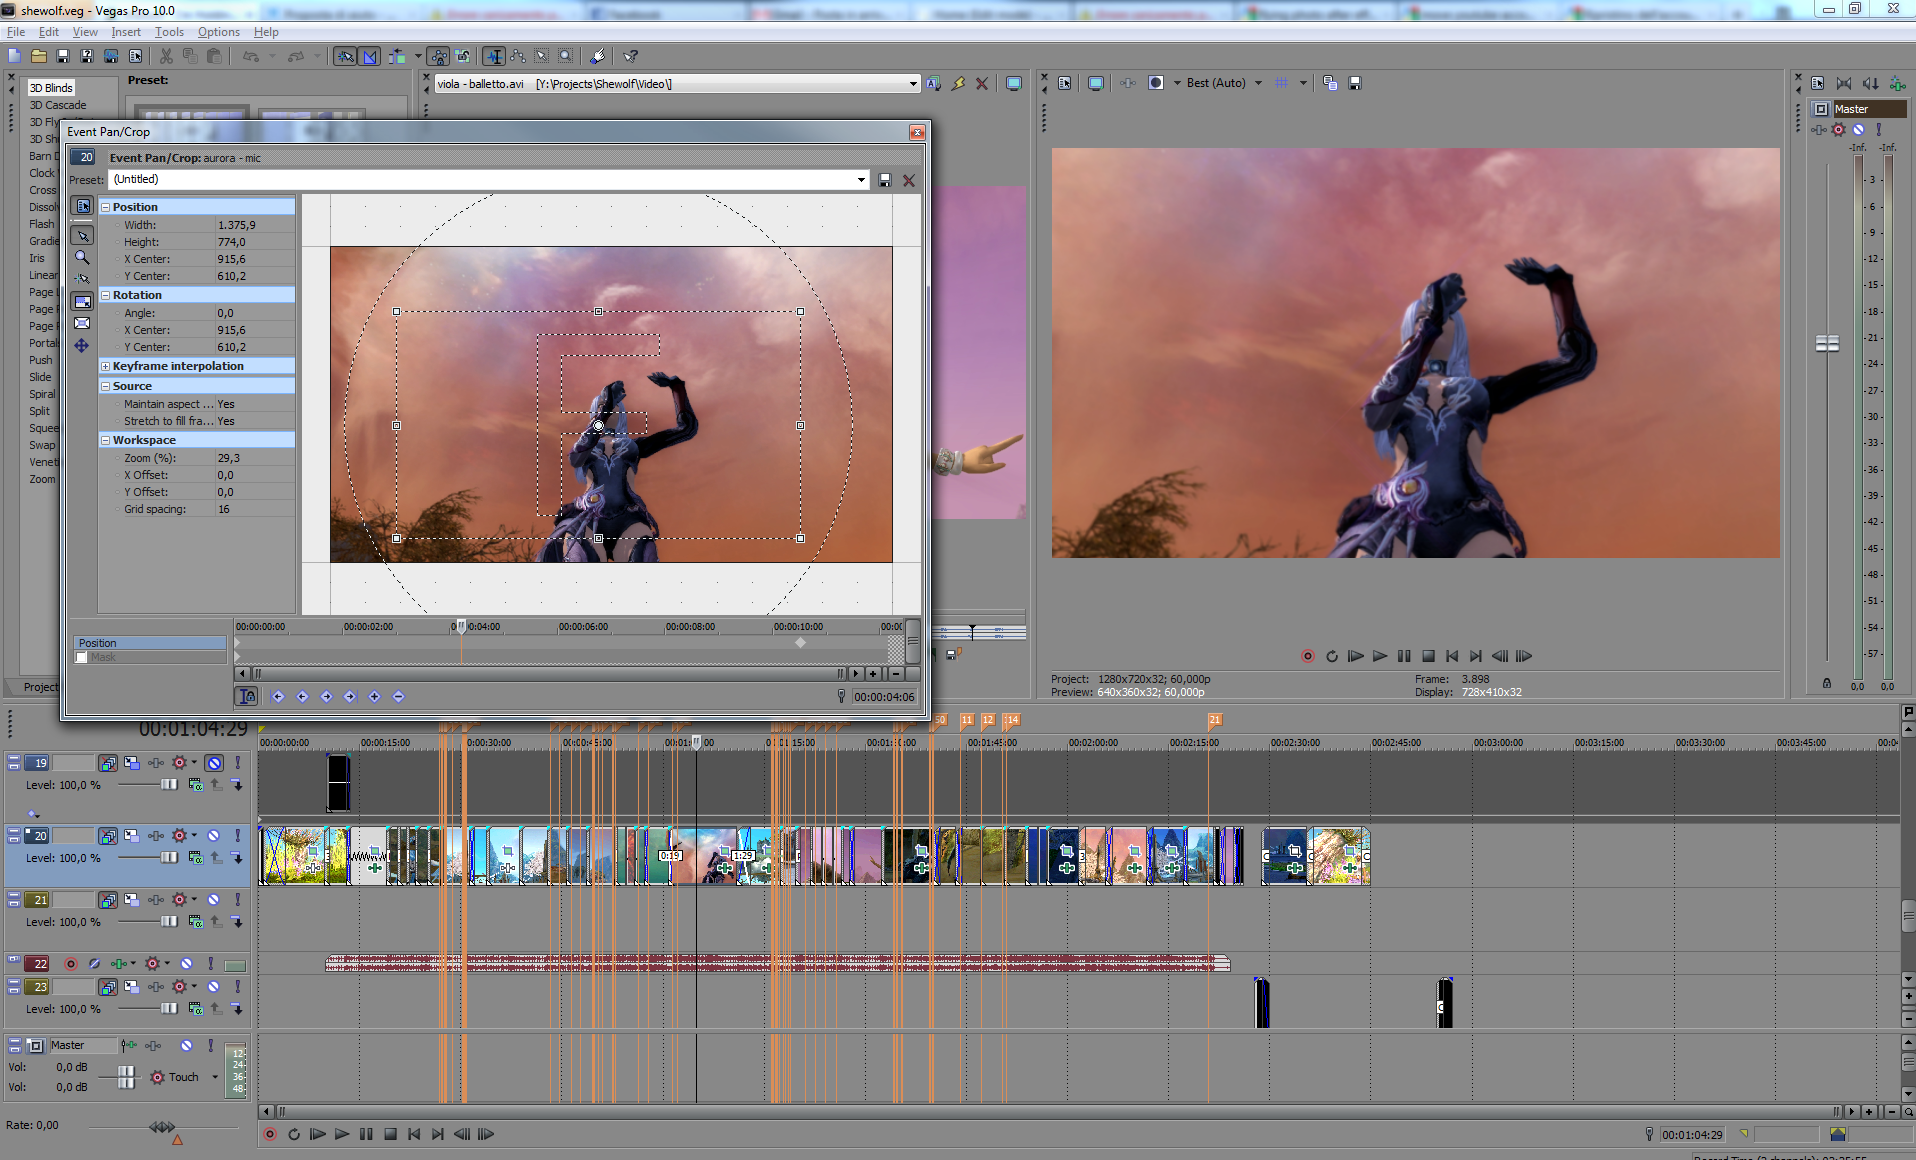Check the Mask checkbox in Pan/Crop

click(x=82, y=657)
